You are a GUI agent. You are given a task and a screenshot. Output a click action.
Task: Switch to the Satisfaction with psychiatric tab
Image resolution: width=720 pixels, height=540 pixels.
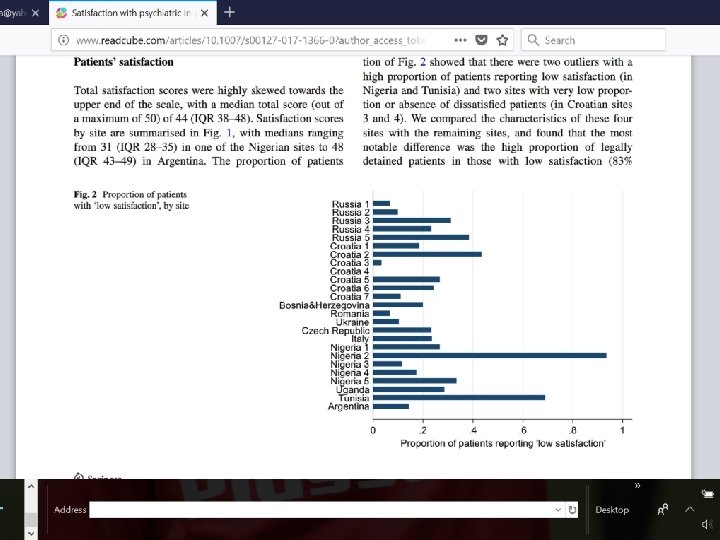tap(132, 13)
